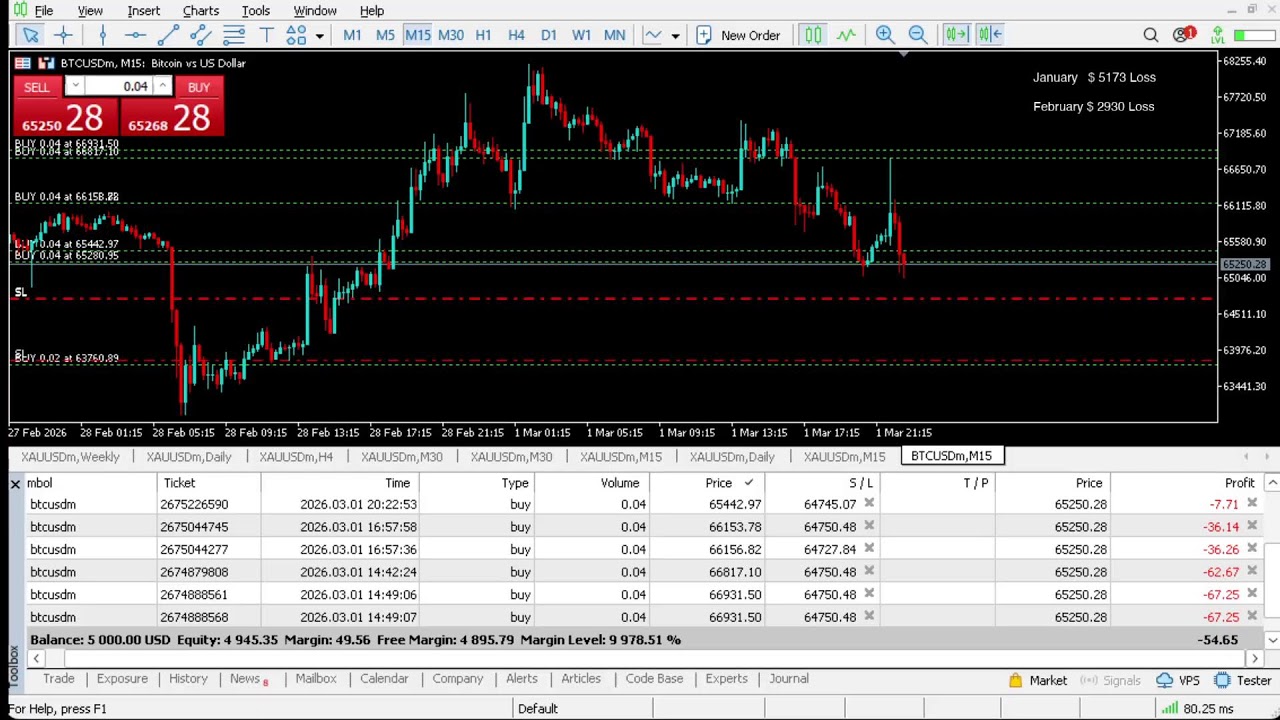Click the green LVL icon
The height and width of the screenshot is (720, 1280).
(1218, 35)
